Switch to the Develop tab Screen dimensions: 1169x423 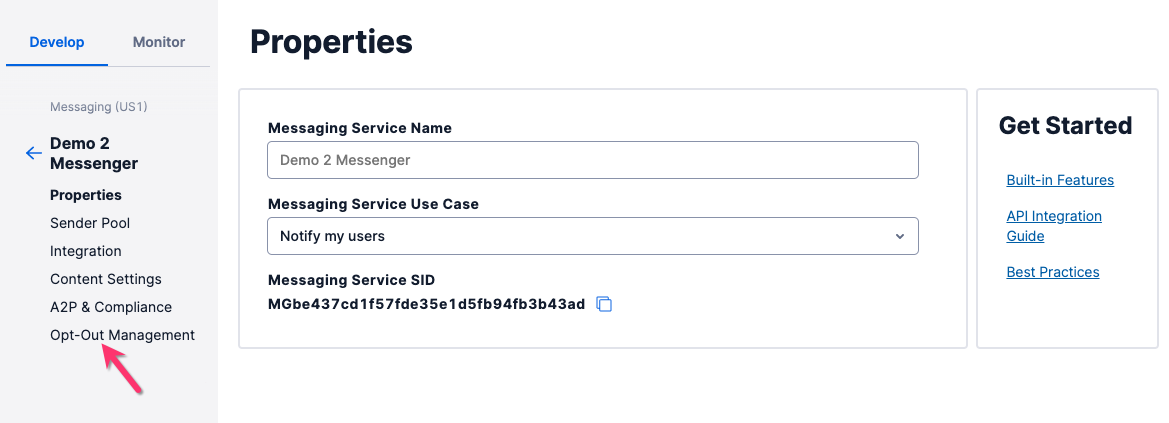pos(57,42)
